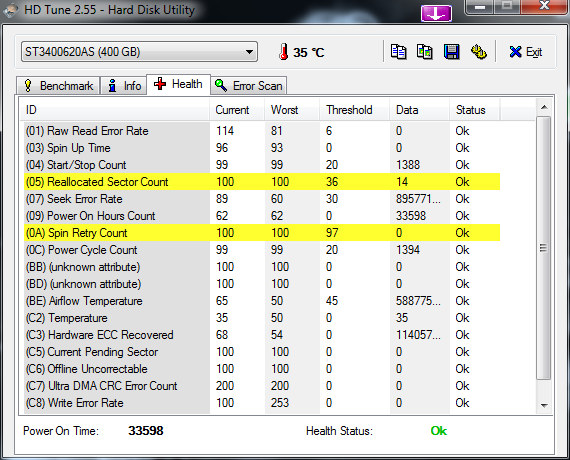
Task: Click the scrollbar up arrow
Action: click(x=544, y=107)
